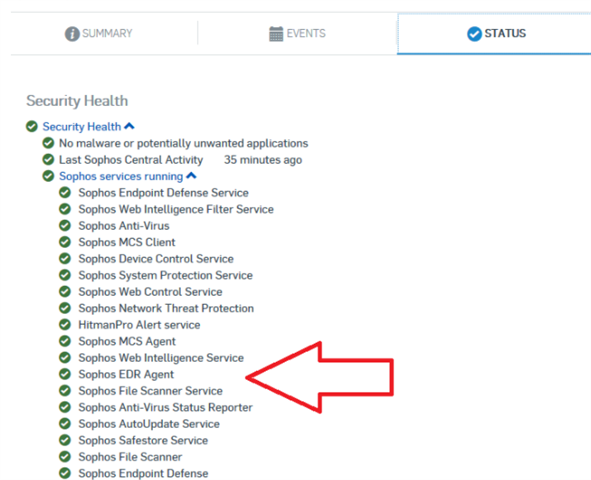Click green check beside Sophos Anti-Virus
Screen dimensions: 591x480
click(x=65, y=225)
